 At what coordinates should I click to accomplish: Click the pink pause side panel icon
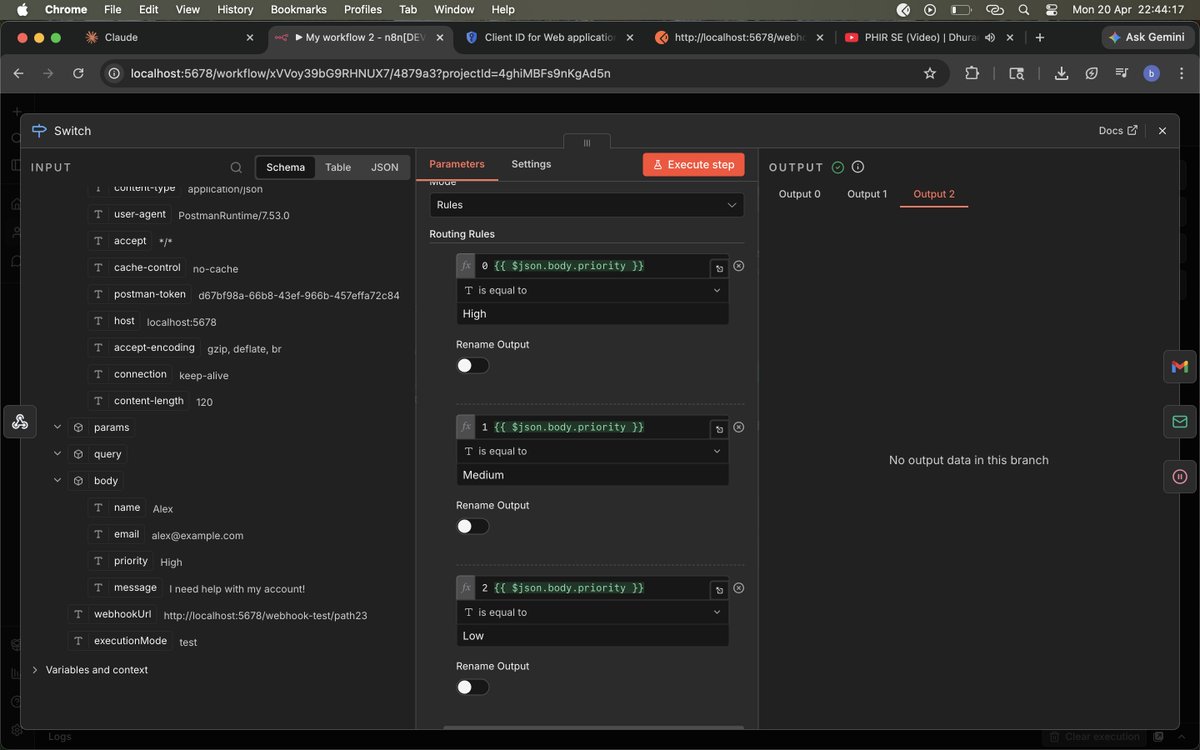click(x=1180, y=476)
